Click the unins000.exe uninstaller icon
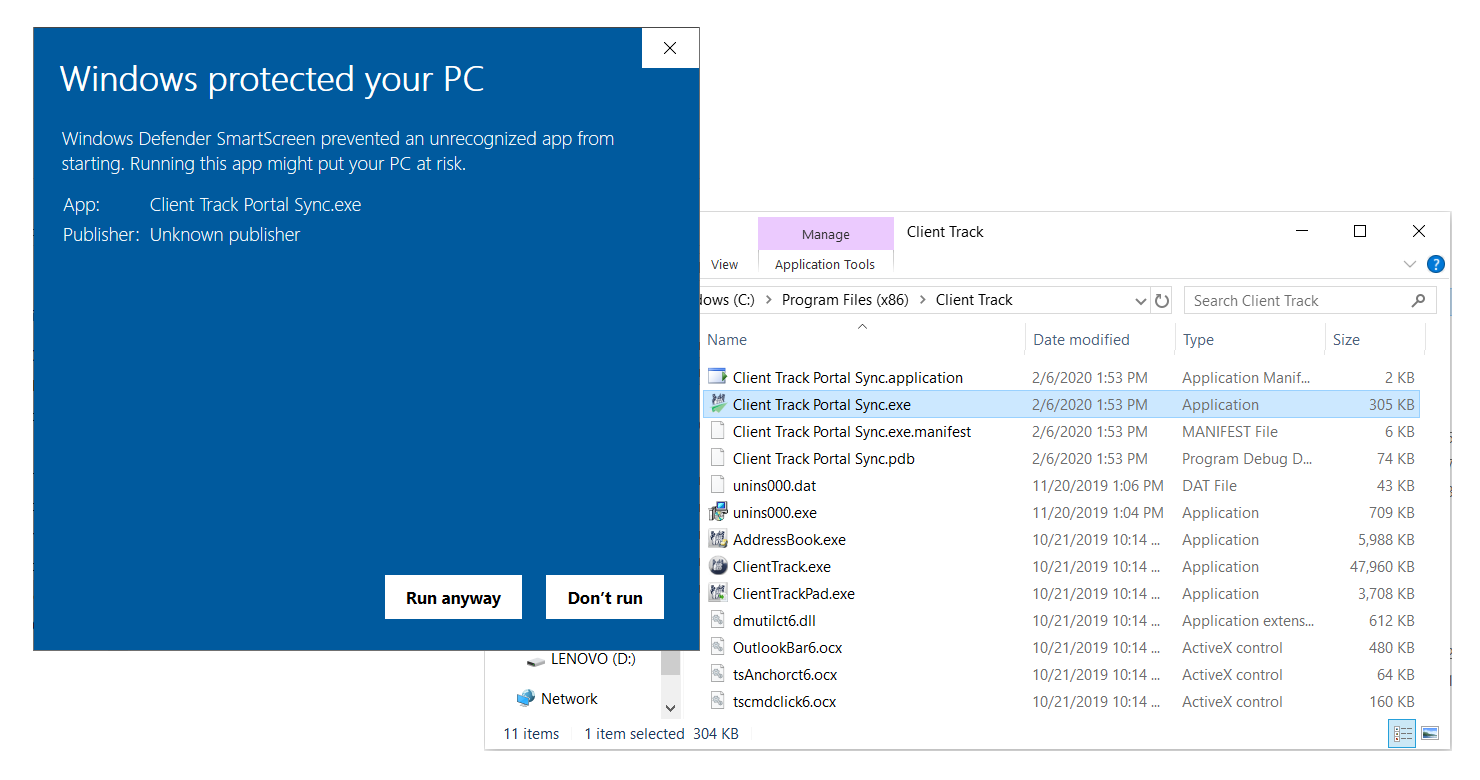This screenshot has height=780, width=1480. click(x=717, y=512)
